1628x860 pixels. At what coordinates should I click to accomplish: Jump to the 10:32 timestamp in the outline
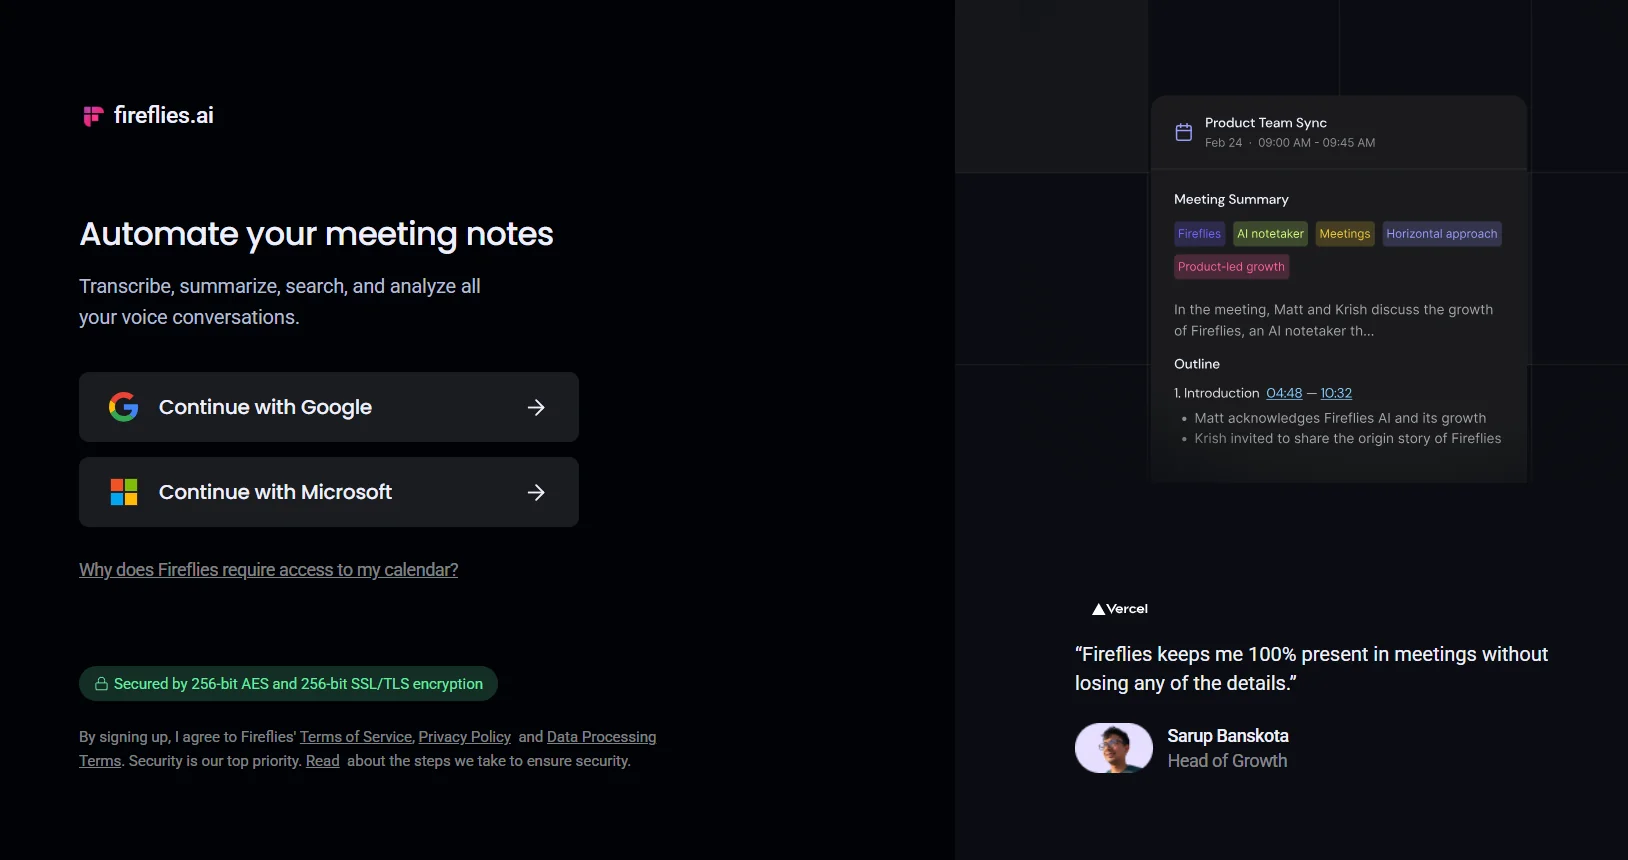[1336, 393]
